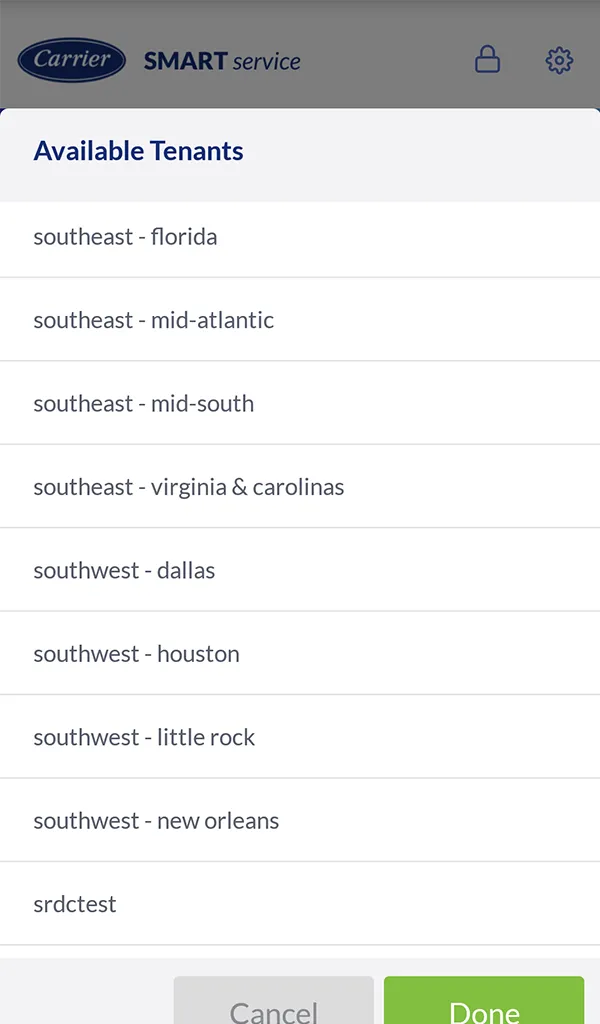Image resolution: width=600 pixels, height=1024 pixels.
Task: Confirm with the green Done button
Action: coord(484,1000)
